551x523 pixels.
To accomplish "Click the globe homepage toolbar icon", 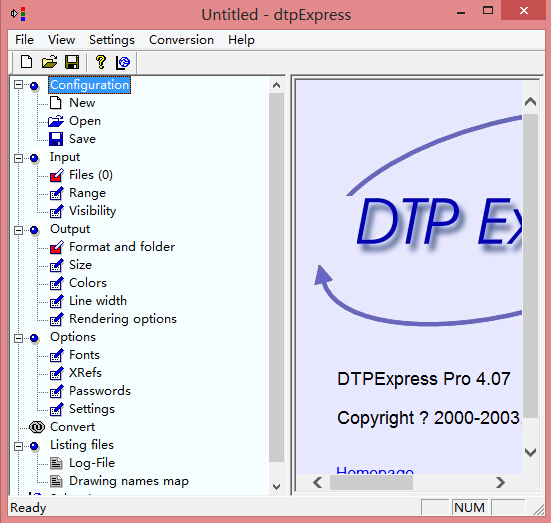I will [x=123, y=63].
